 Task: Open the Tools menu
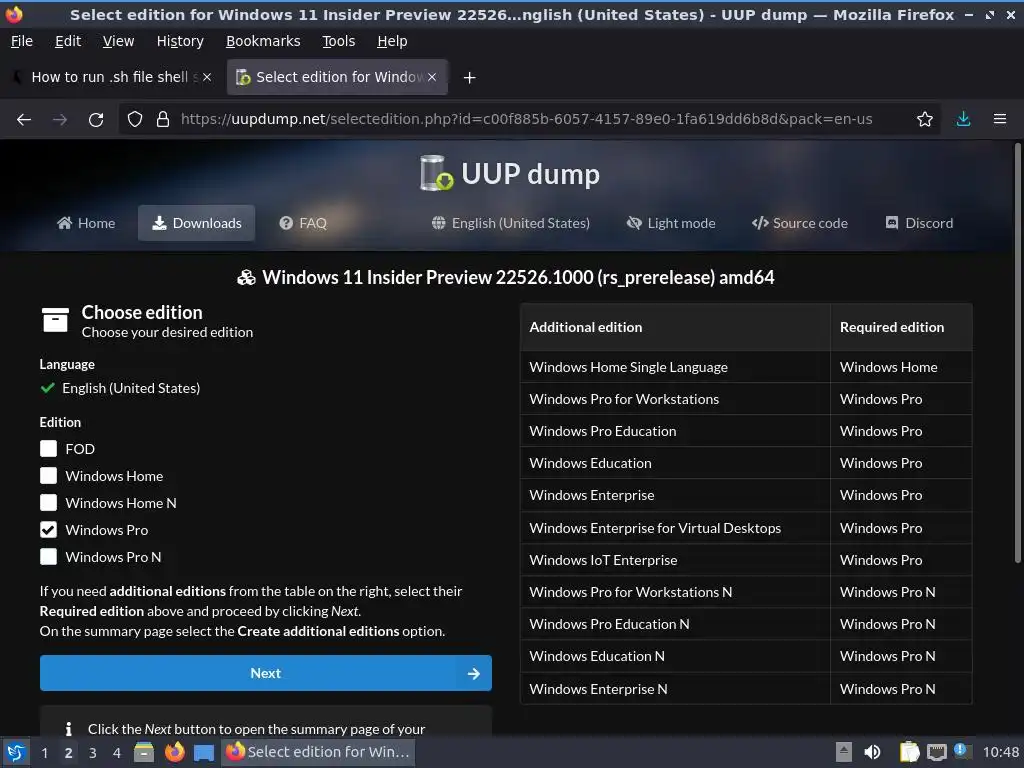coord(338,41)
